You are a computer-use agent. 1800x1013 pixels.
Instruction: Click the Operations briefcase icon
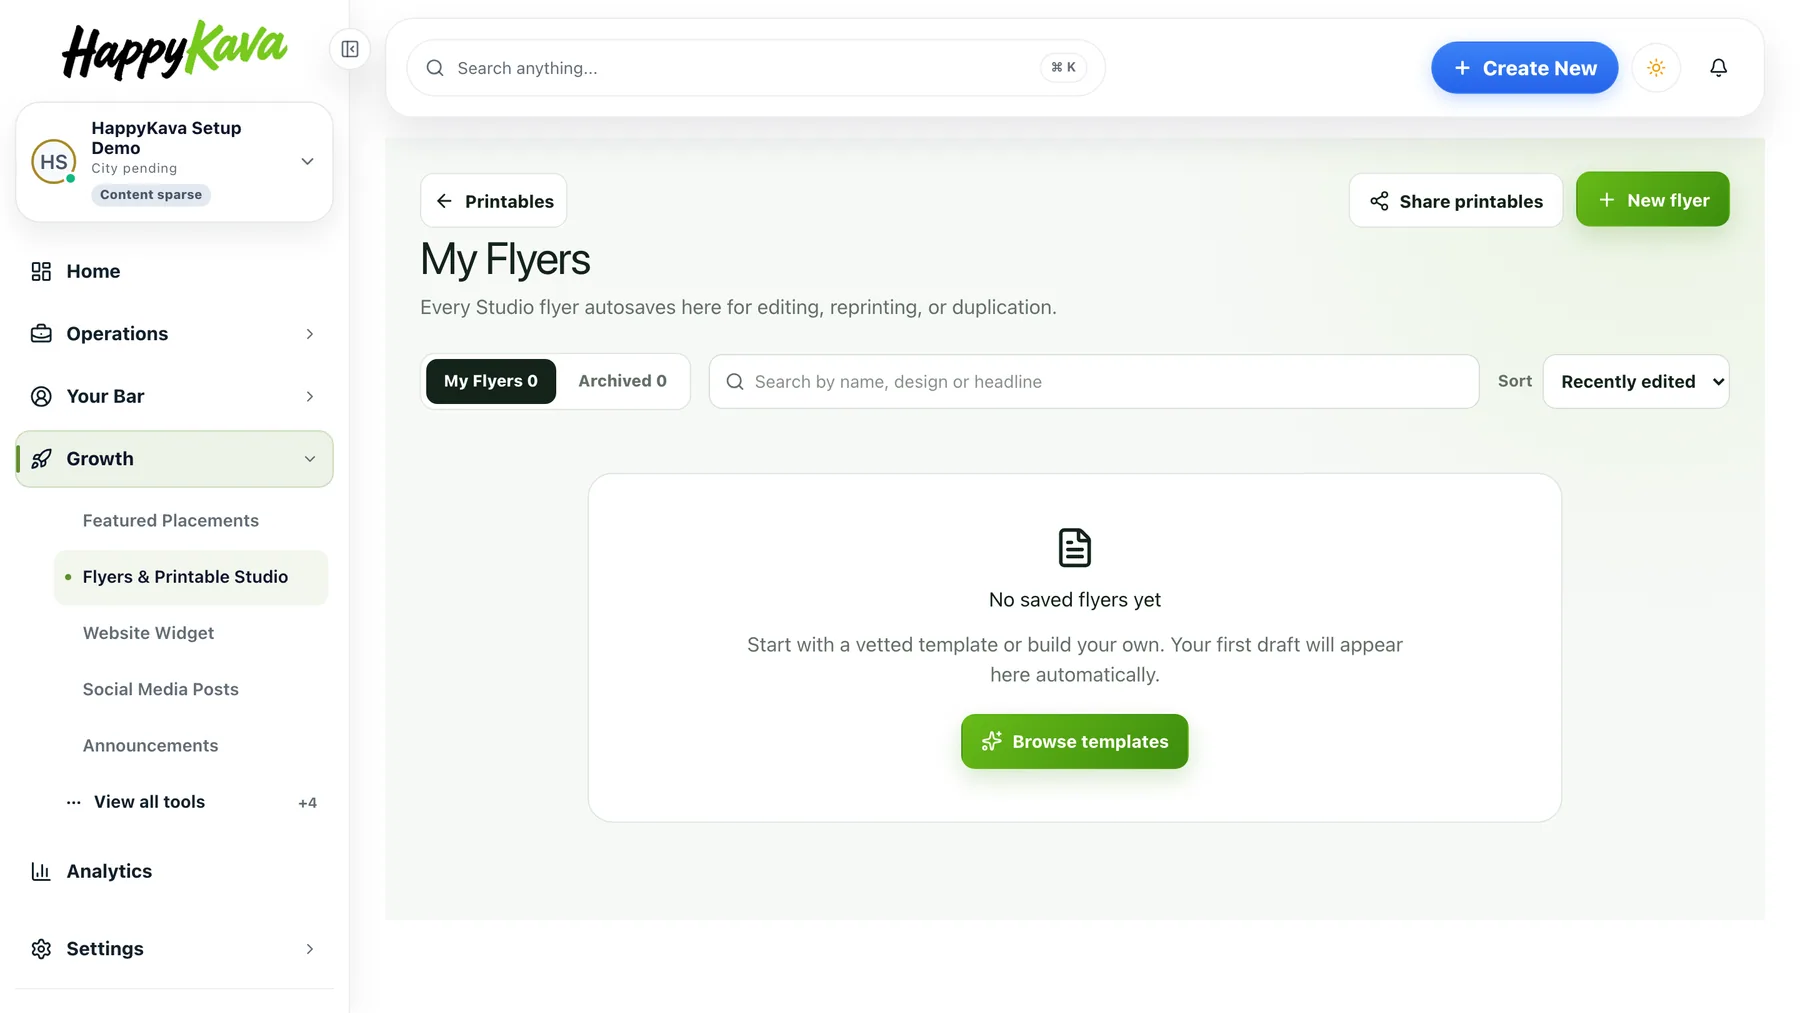coord(41,334)
